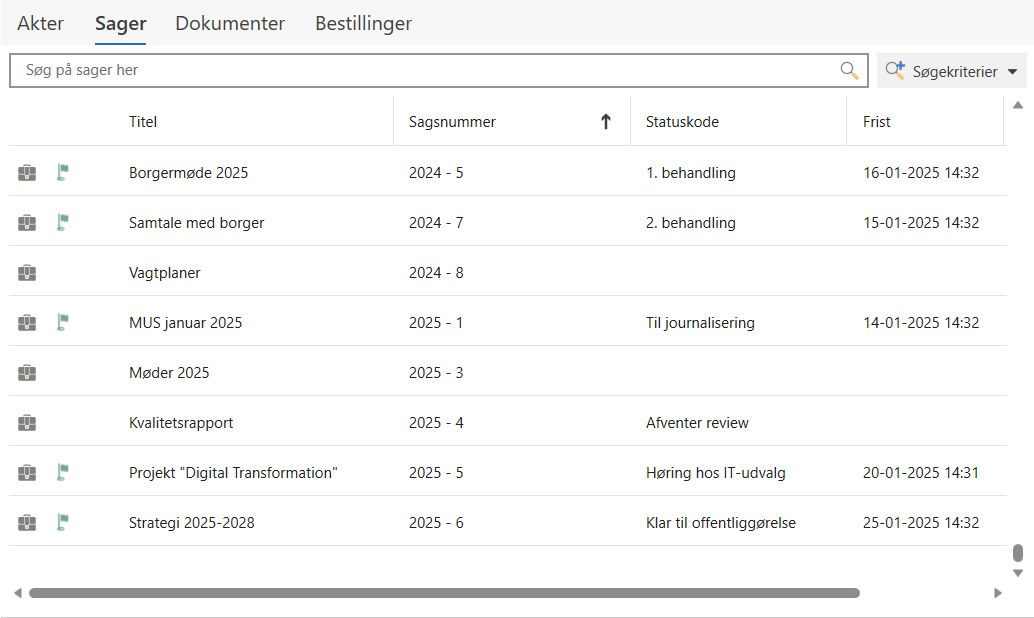Image resolution: width=1034 pixels, height=618 pixels.
Task: Go to the Bestillinger tab
Action: pyautogui.click(x=363, y=24)
